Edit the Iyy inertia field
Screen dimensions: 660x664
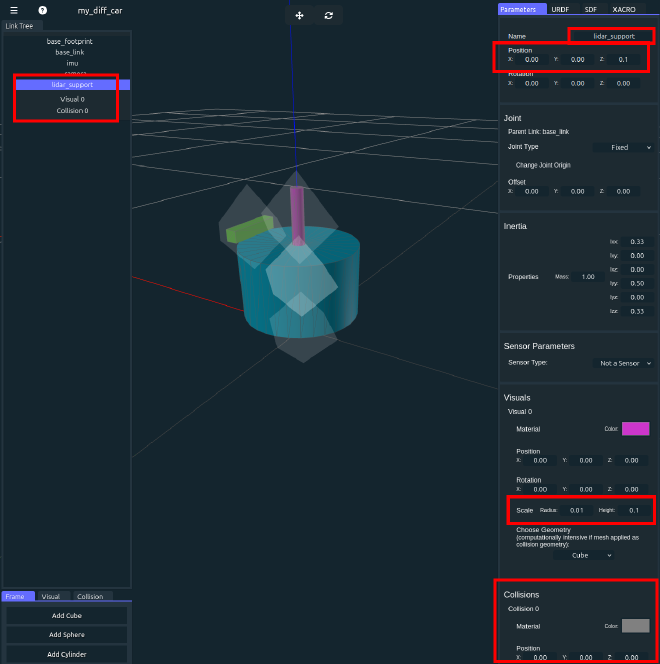click(637, 283)
